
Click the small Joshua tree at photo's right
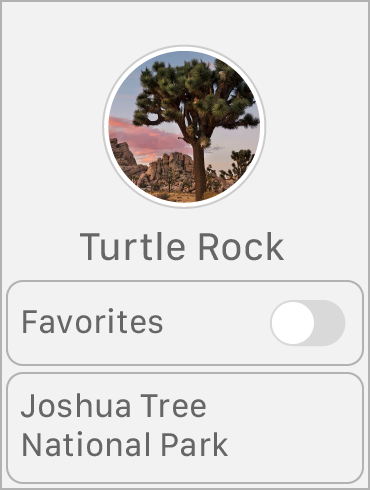(x=241, y=163)
